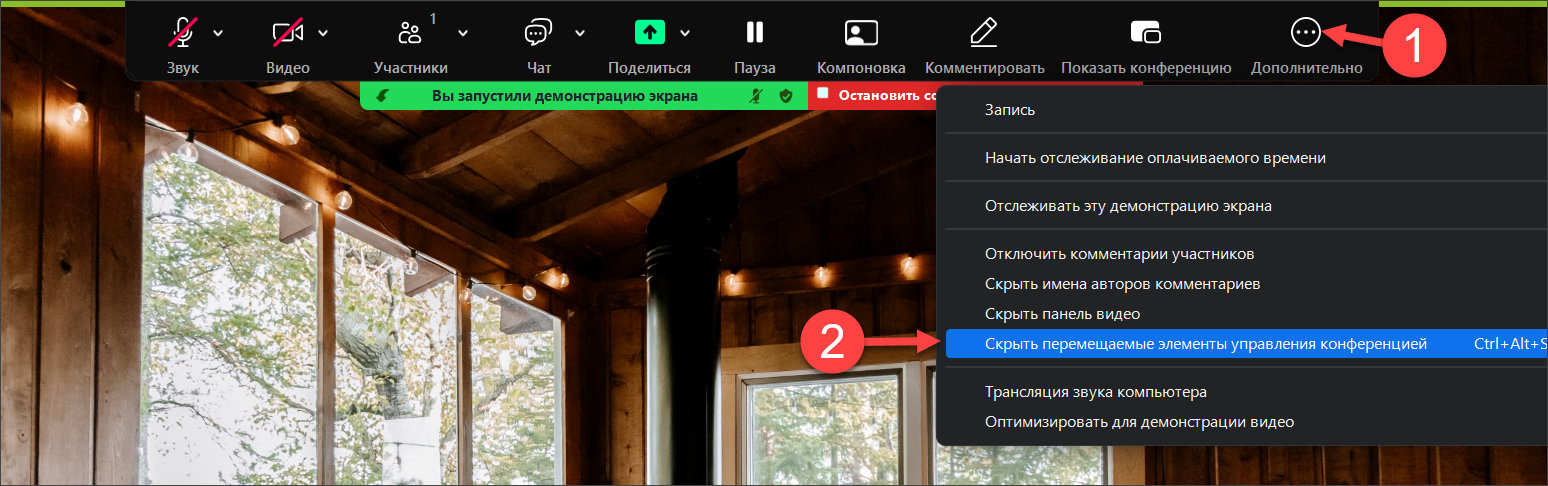This screenshot has height=486, width=1548.
Task: Click the Показать конференцию icon
Action: (x=1145, y=34)
